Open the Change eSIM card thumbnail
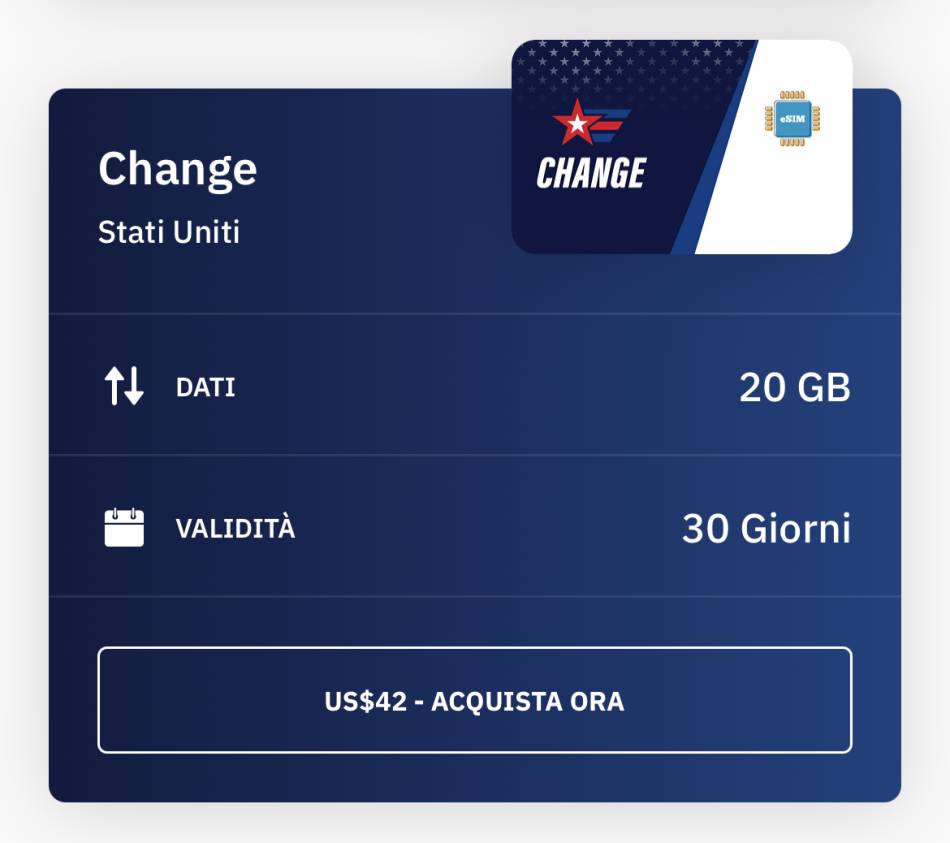The height and width of the screenshot is (843, 950). click(682, 147)
